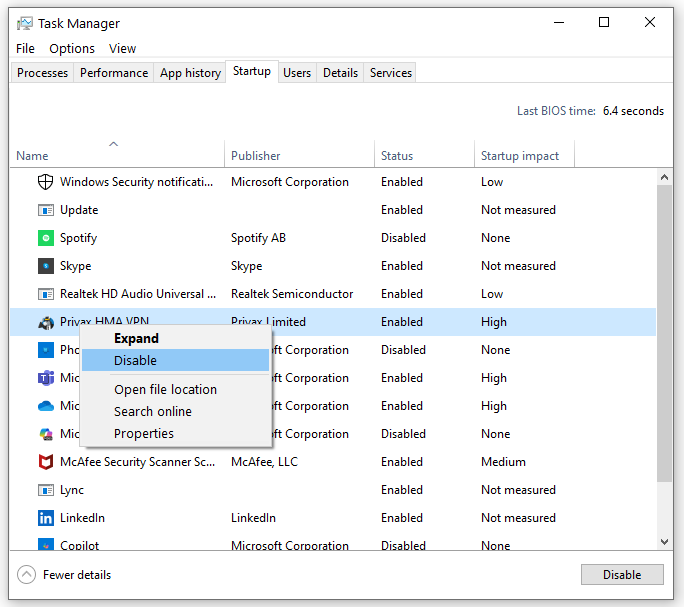The width and height of the screenshot is (684, 607).
Task: Click the Medium startup impact value
Action: point(503,462)
